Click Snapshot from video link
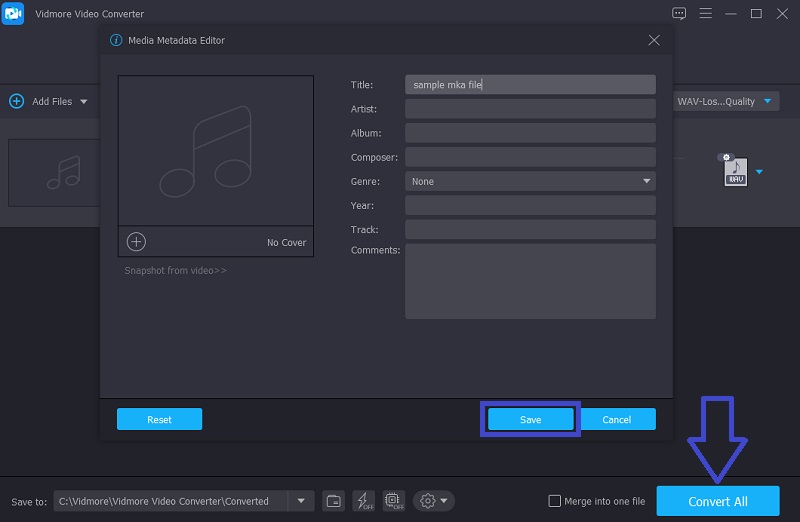Image resolution: width=800 pixels, height=522 pixels. click(x=175, y=270)
